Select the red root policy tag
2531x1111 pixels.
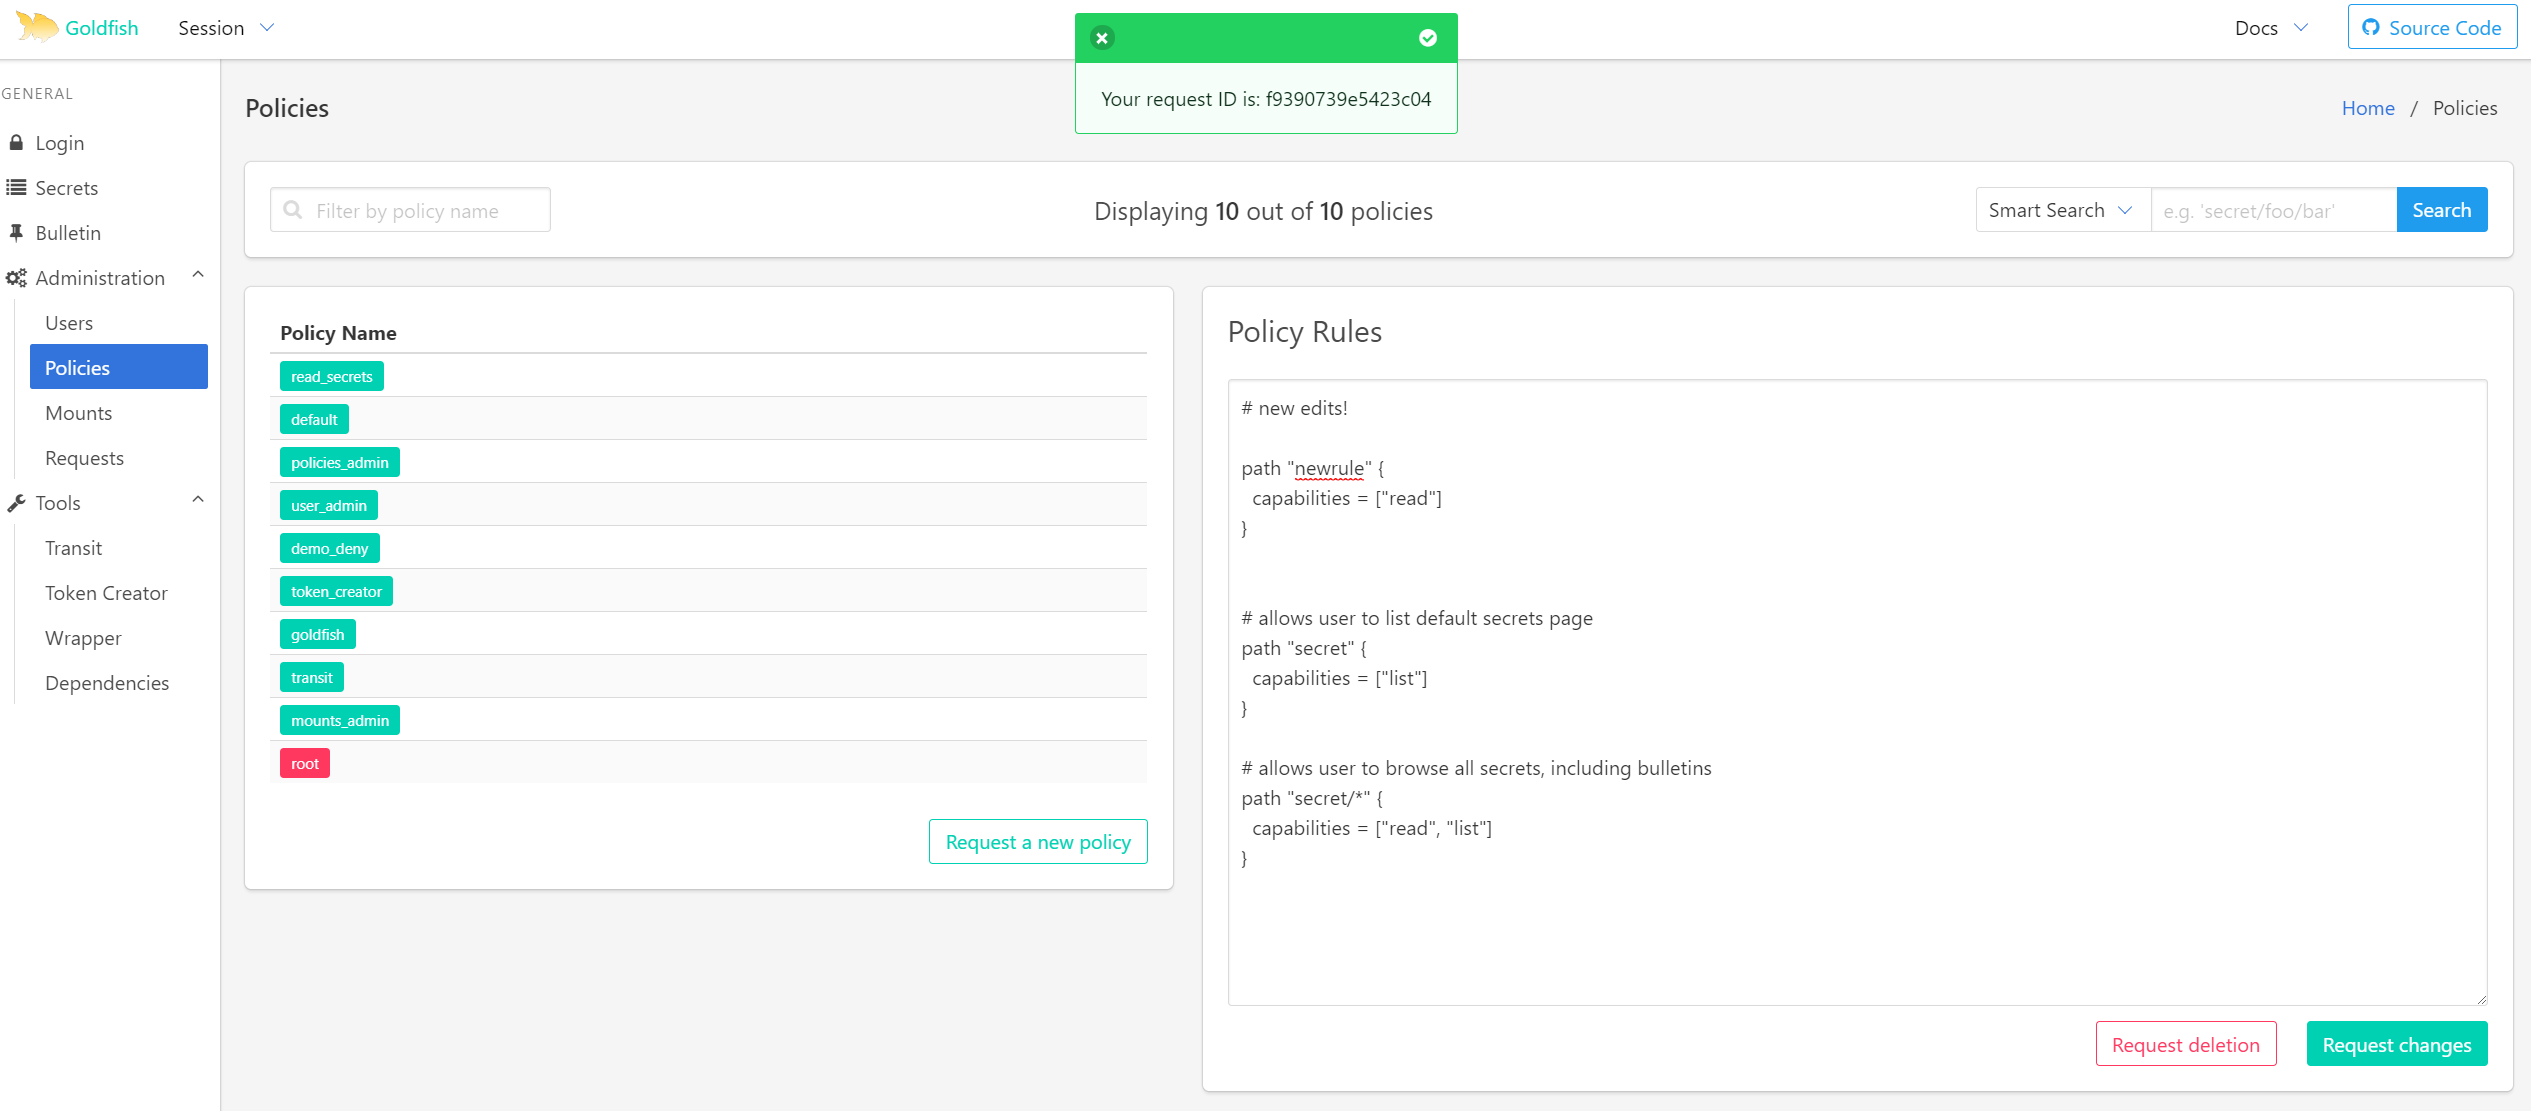[x=304, y=764]
